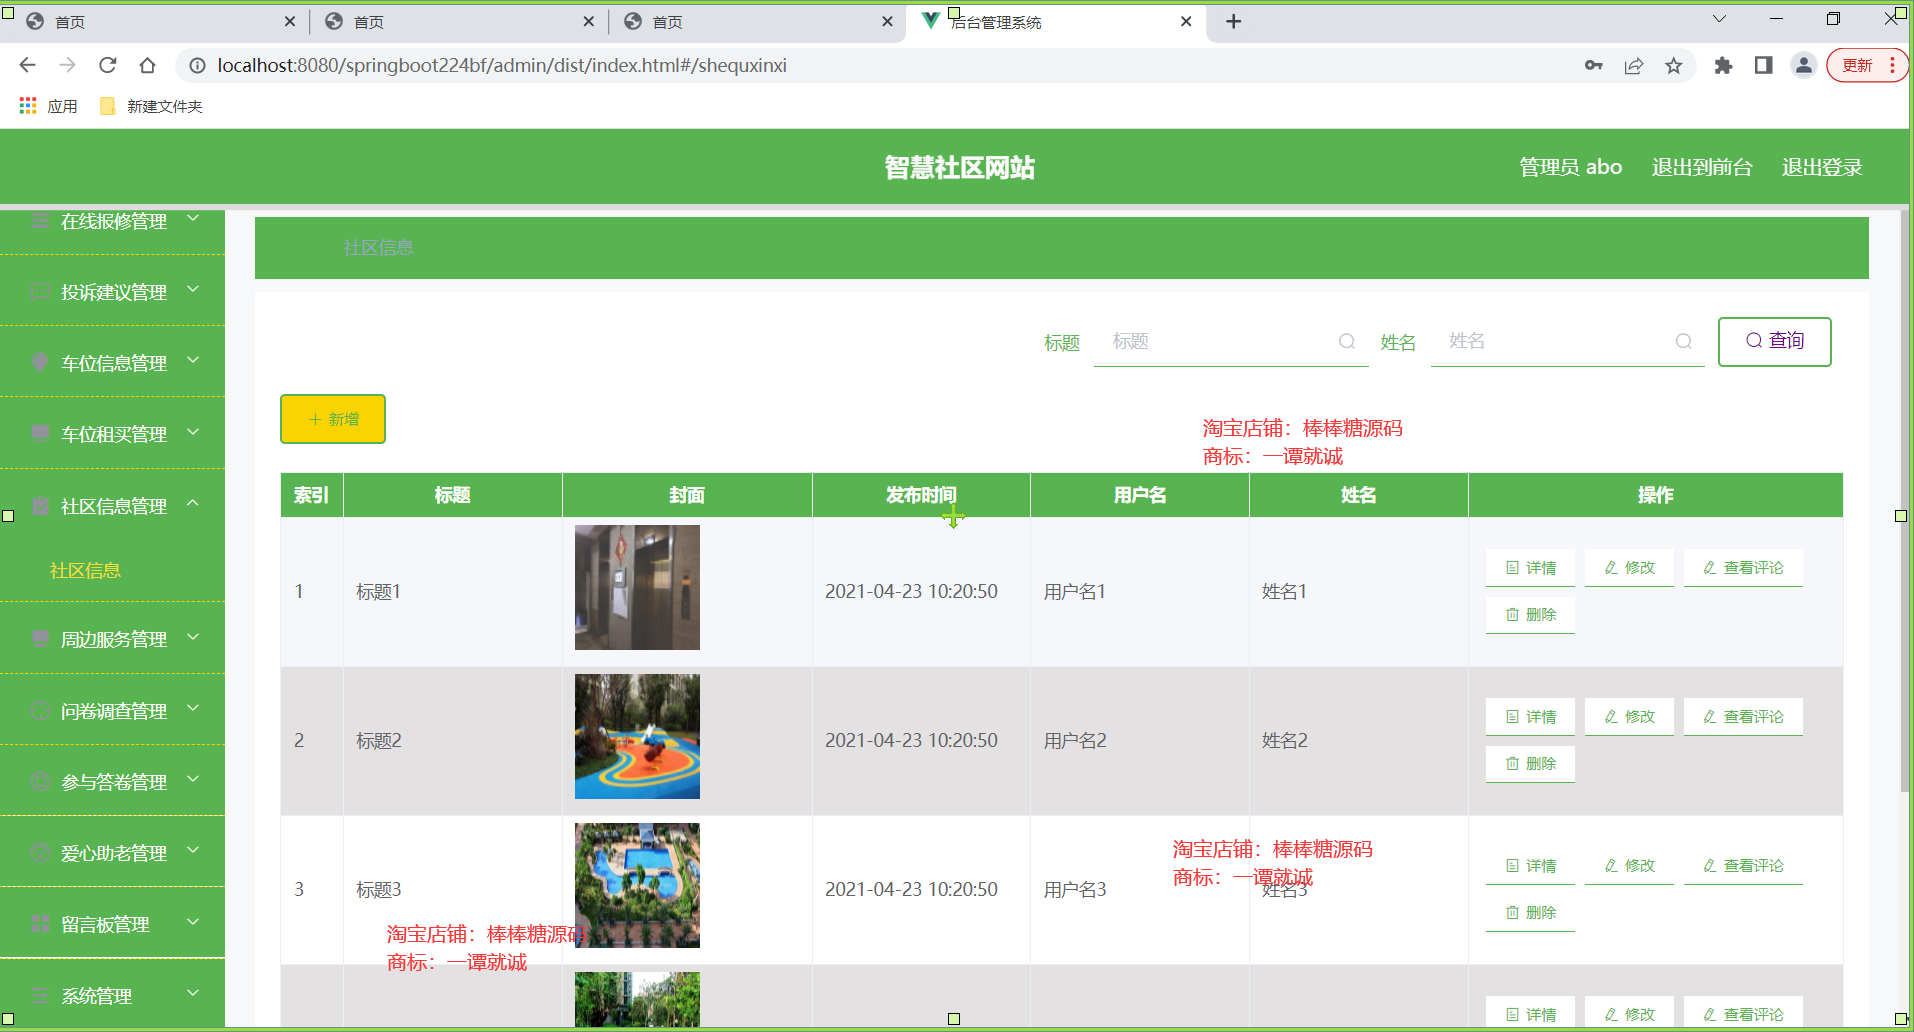Click 查看评论 for 标题2 row
Screen dimensions: 1914x1032
click(1743, 716)
